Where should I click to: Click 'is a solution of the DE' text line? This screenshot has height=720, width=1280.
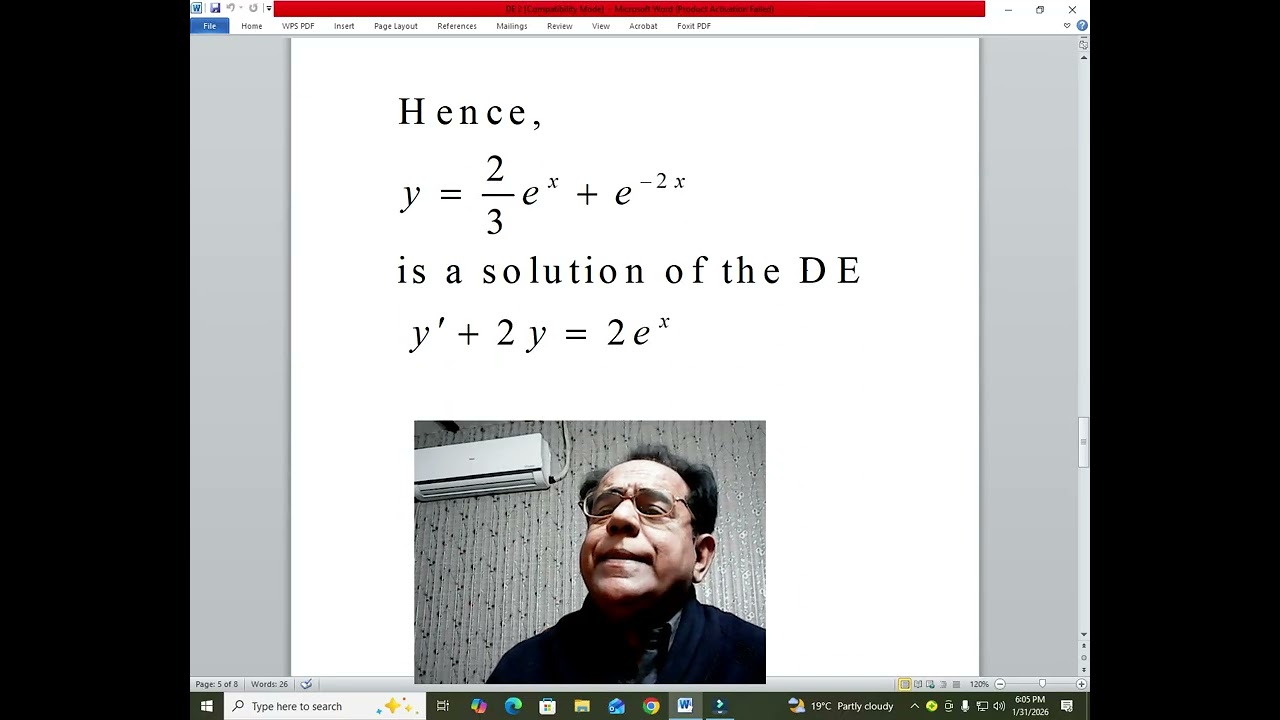pos(629,271)
